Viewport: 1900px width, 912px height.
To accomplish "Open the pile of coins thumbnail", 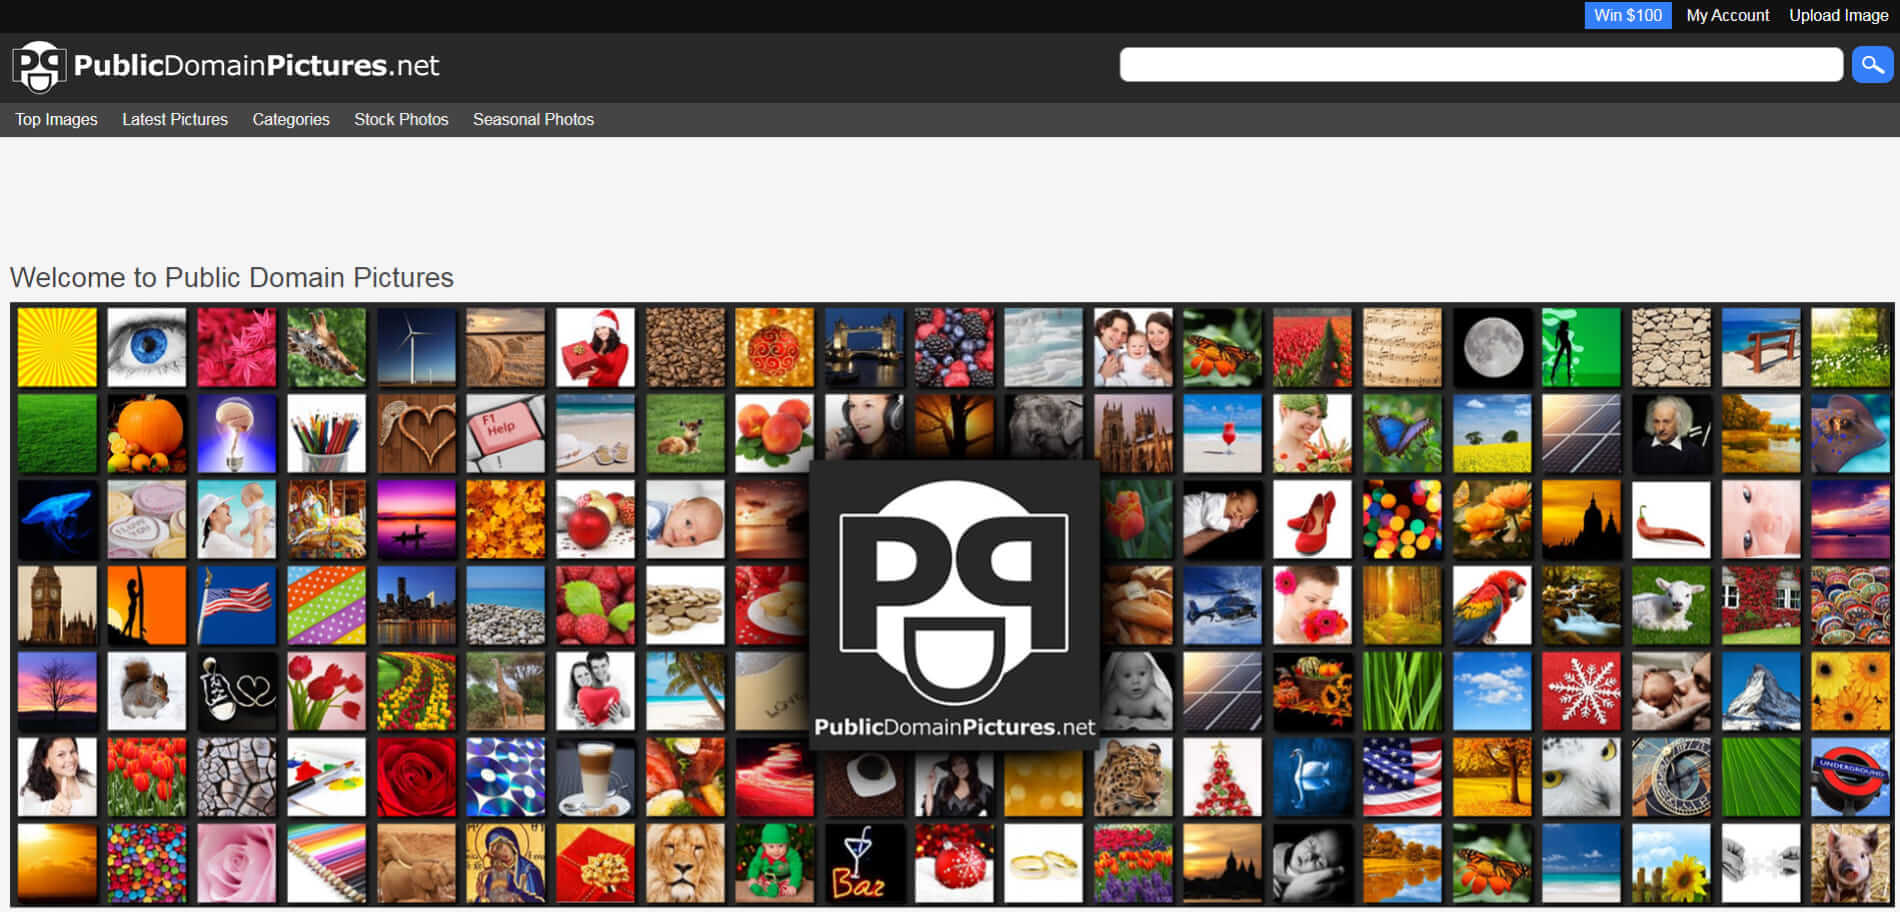I will 685,605.
